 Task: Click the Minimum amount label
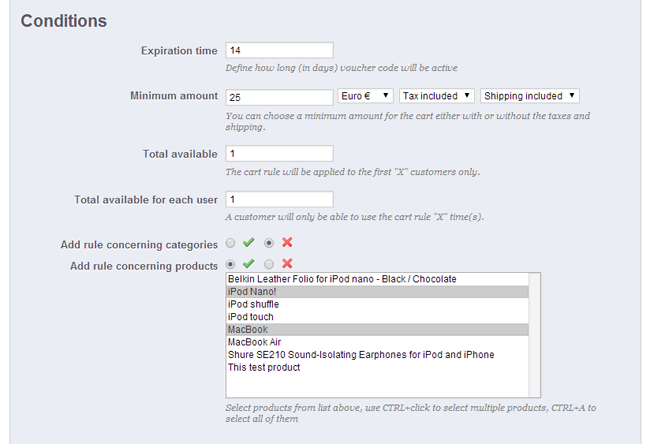tap(174, 96)
